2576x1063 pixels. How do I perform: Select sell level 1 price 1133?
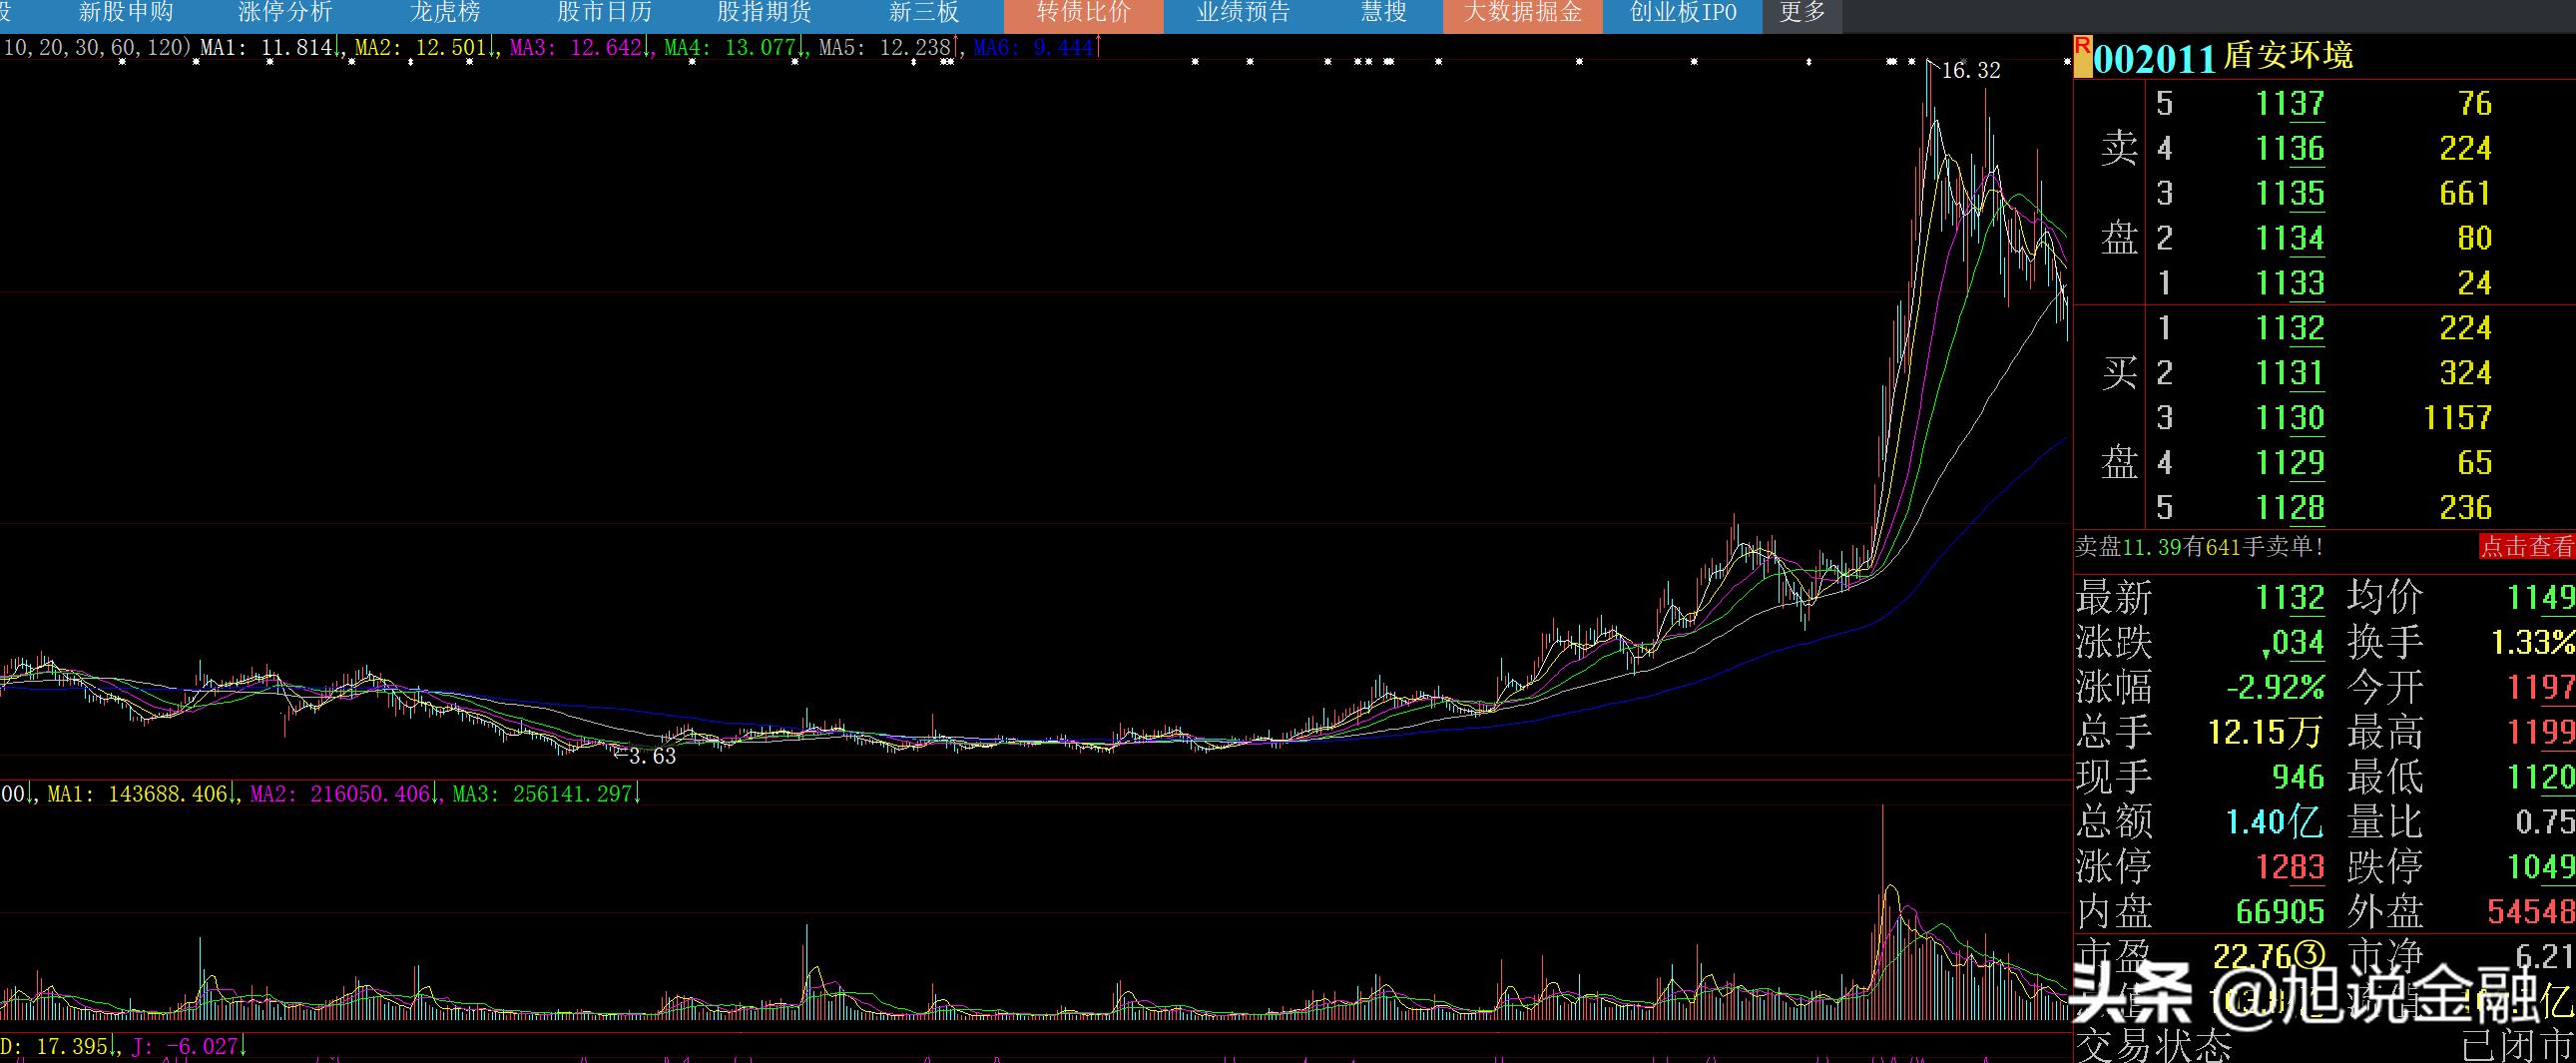coord(2290,284)
